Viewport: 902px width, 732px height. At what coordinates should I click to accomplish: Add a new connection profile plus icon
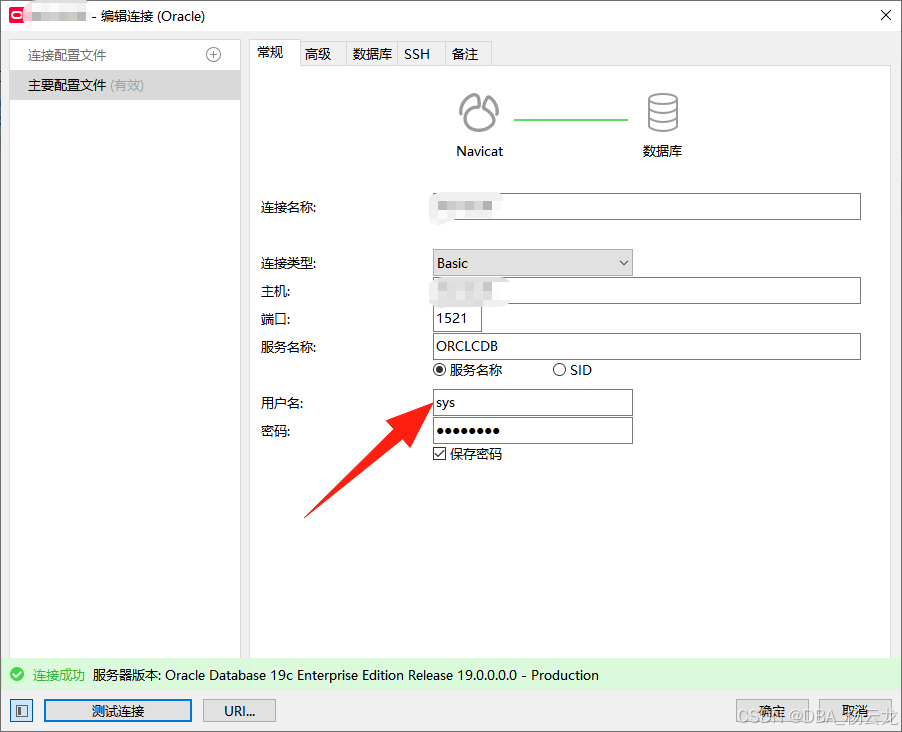(x=213, y=55)
